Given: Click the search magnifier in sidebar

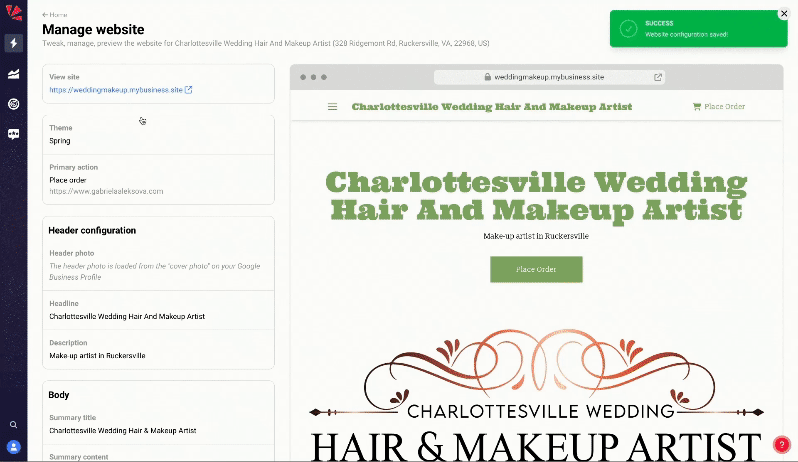Looking at the screenshot, I should click(13, 425).
